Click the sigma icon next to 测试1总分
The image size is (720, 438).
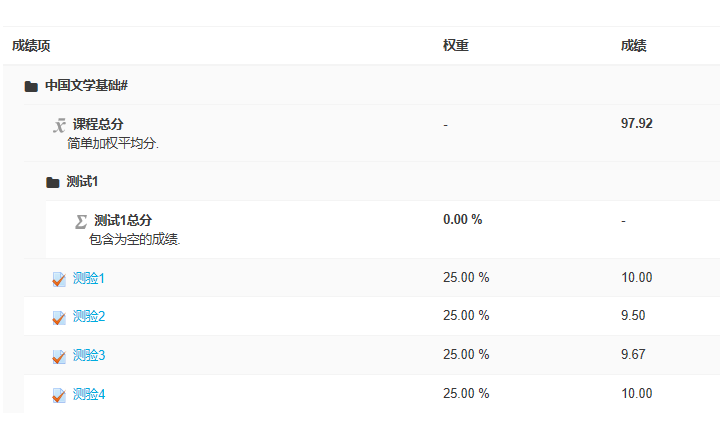tap(81, 221)
